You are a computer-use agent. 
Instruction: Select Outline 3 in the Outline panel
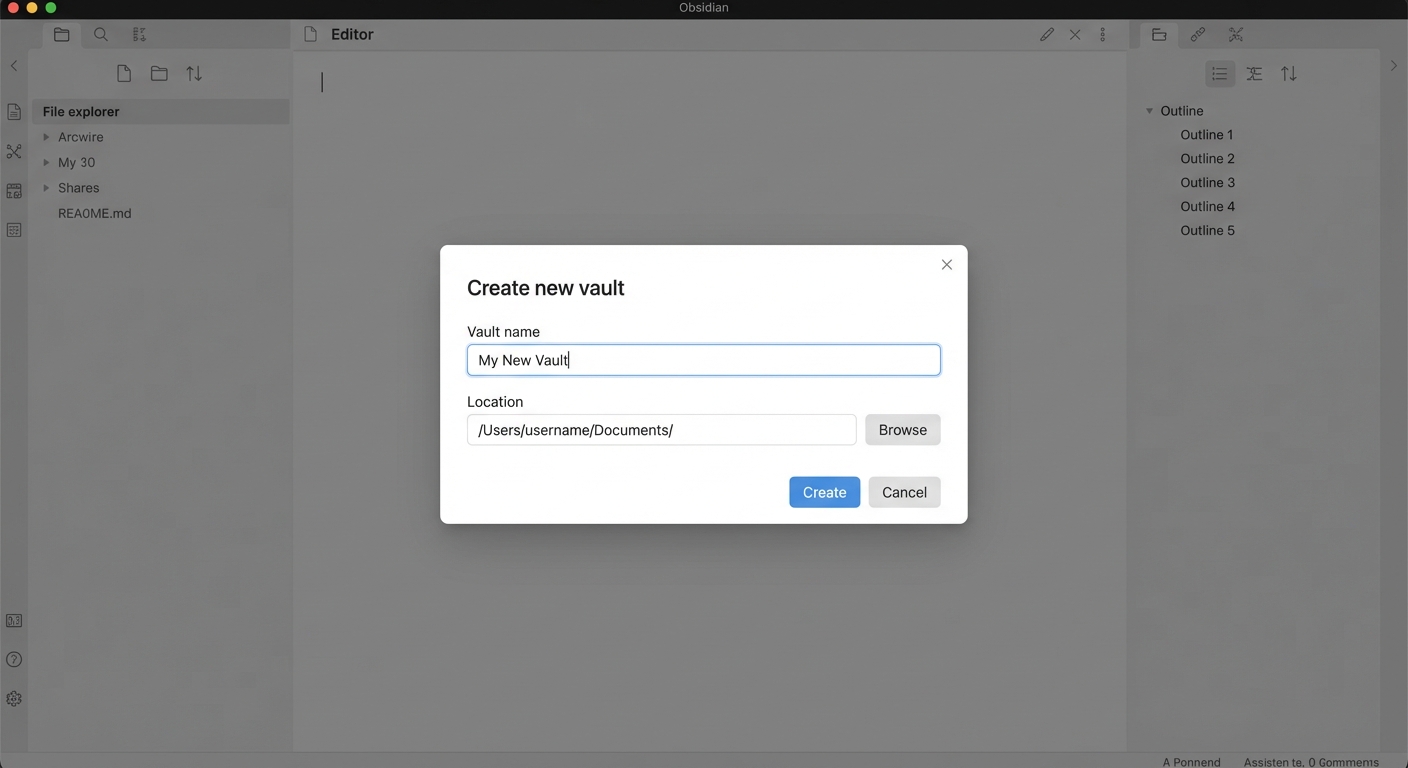coord(1207,182)
